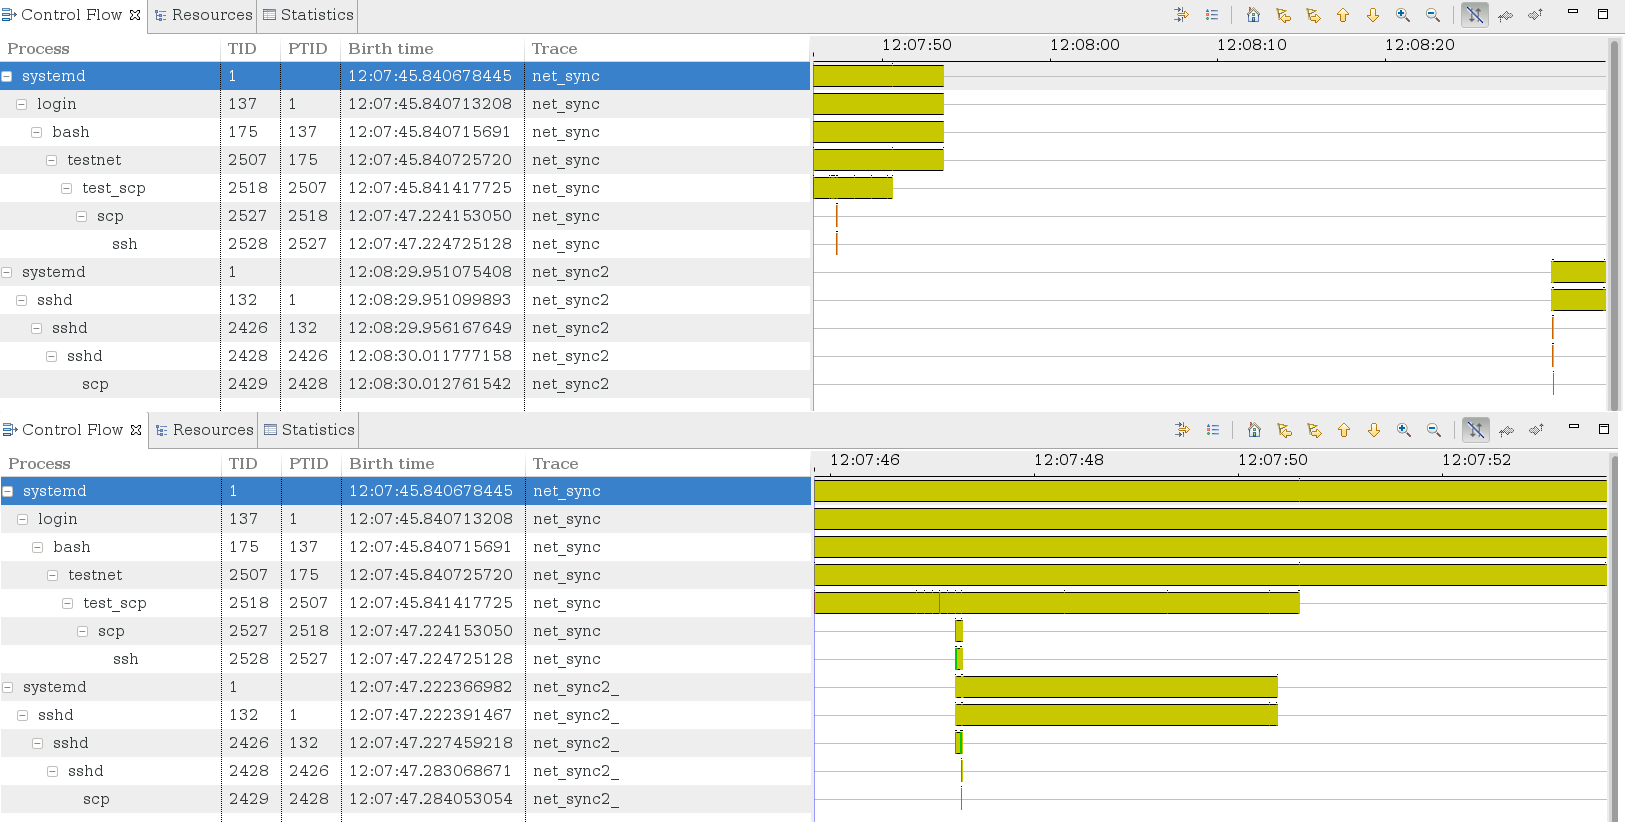Click Align Views icon in lower view toolbar
The height and width of the screenshot is (822, 1625).
(x=1182, y=430)
